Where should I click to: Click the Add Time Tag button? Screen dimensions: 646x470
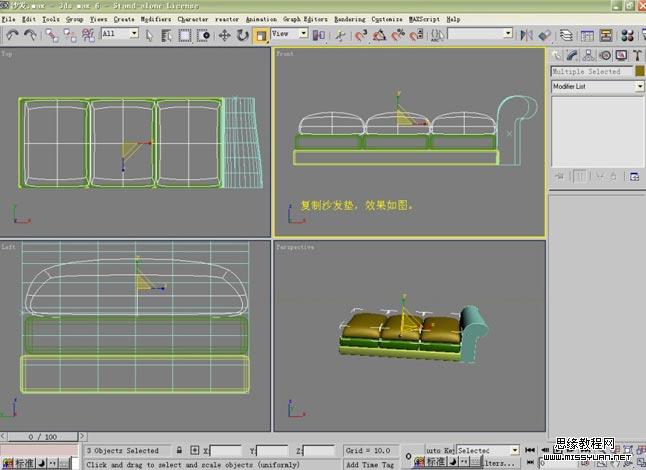[x=371, y=465]
